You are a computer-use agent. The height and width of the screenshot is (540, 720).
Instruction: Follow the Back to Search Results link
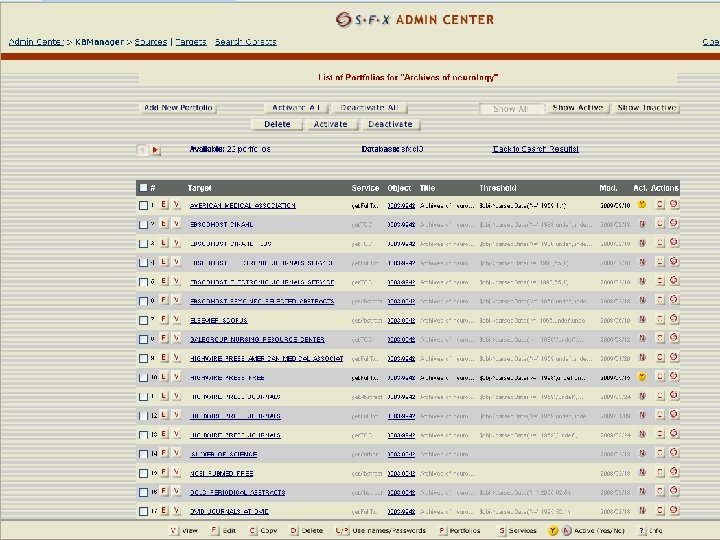pyautogui.click(x=535, y=149)
